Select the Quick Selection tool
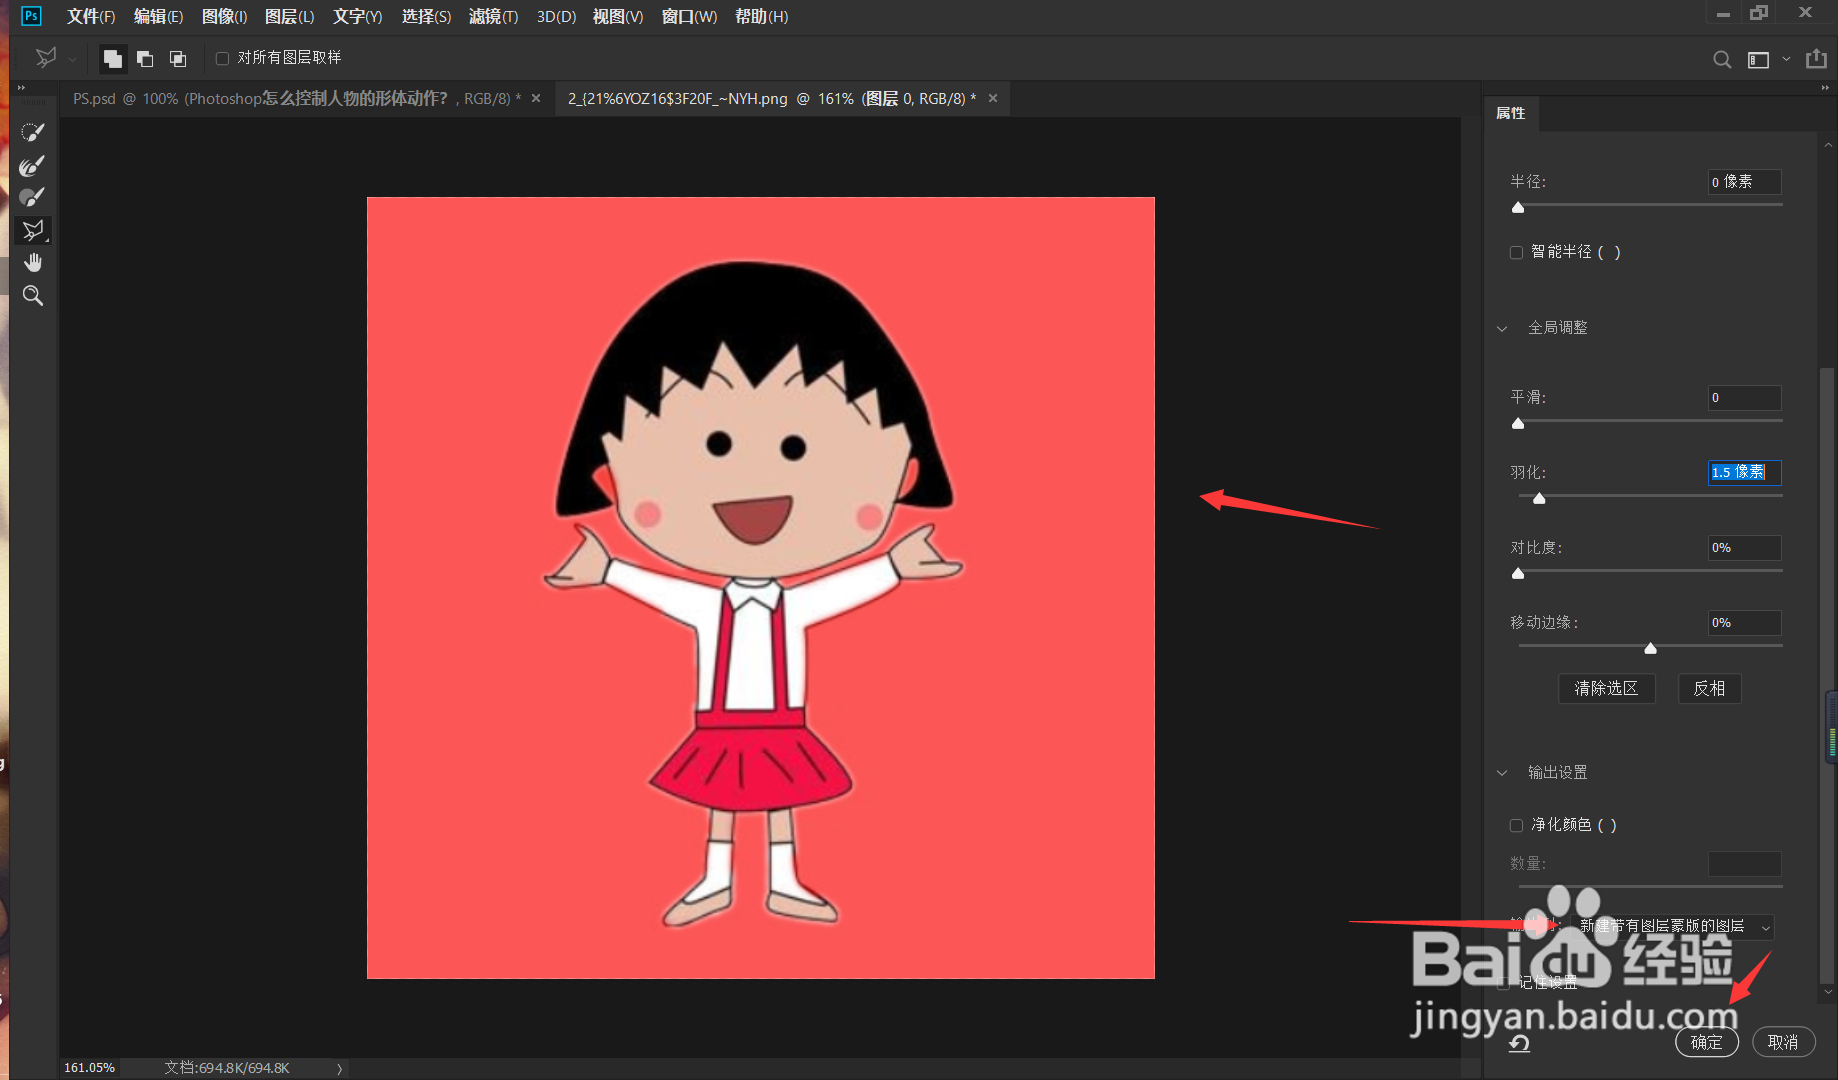1838x1080 pixels. [33, 132]
